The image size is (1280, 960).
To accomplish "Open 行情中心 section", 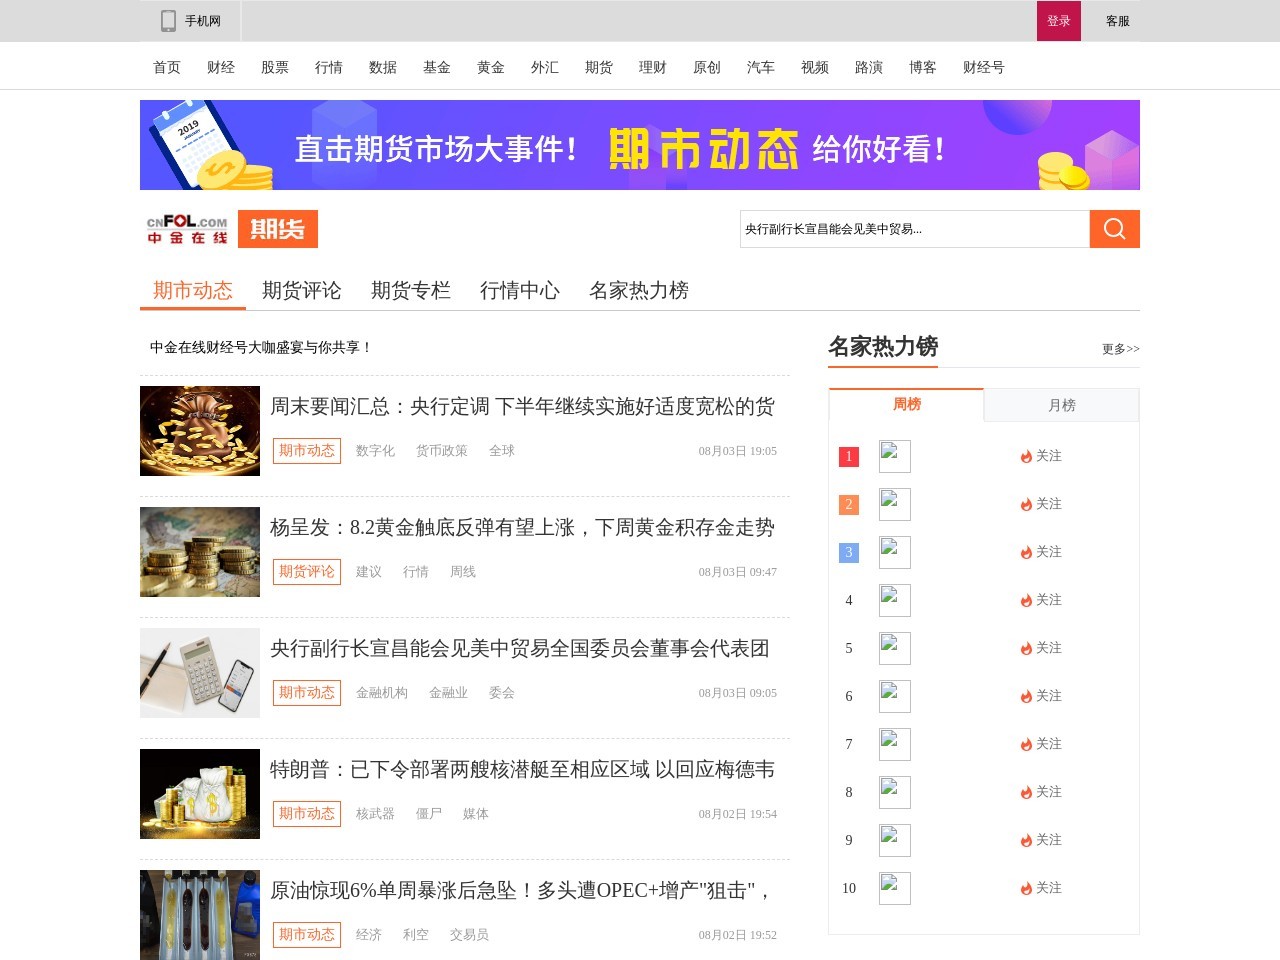I will tap(520, 291).
